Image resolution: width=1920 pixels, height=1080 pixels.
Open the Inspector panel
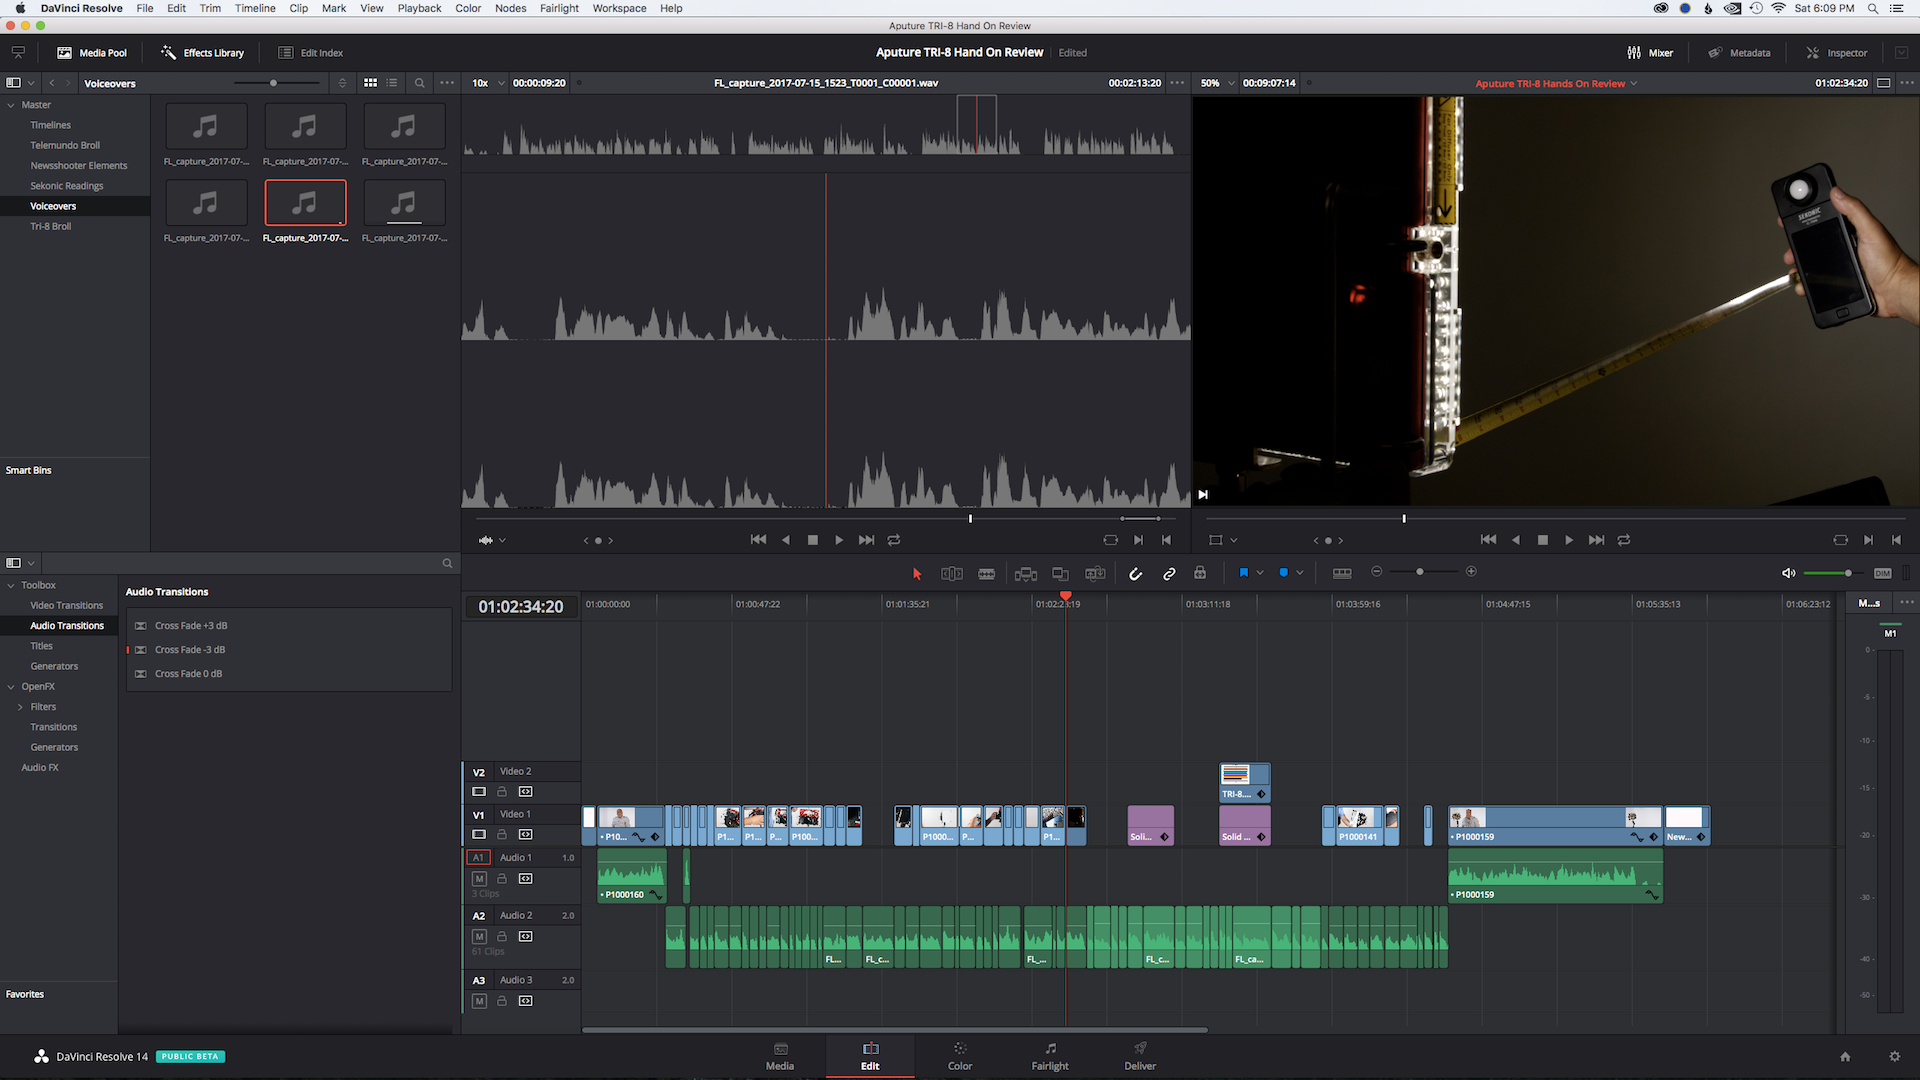(x=1836, y=53)
